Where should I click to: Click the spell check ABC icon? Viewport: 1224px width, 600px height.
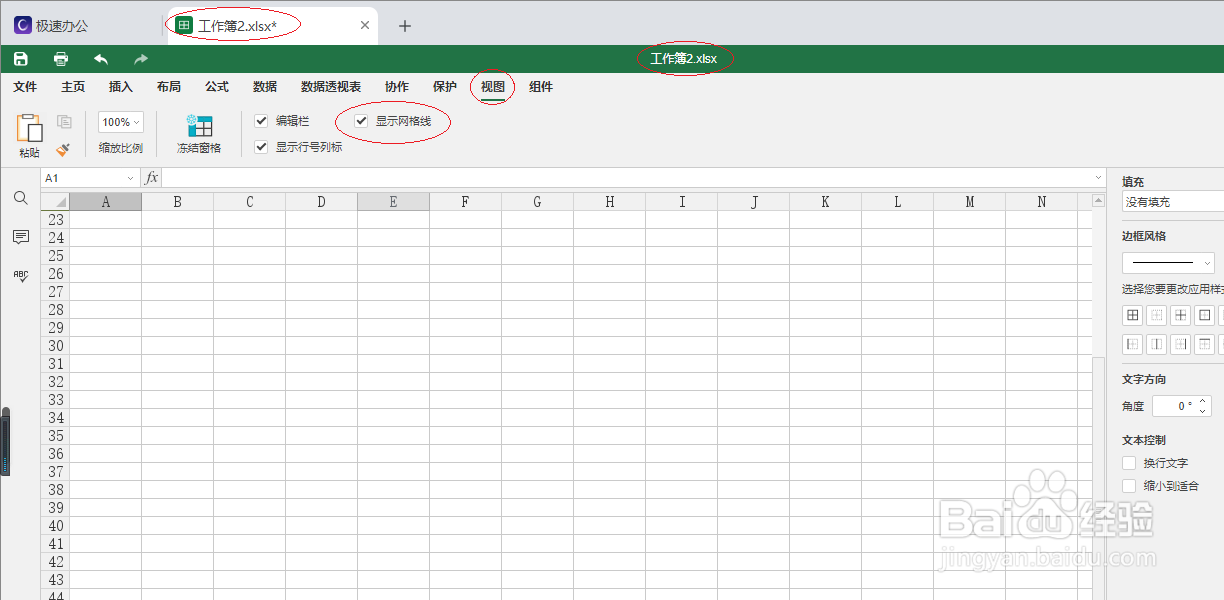coord(20,276)
